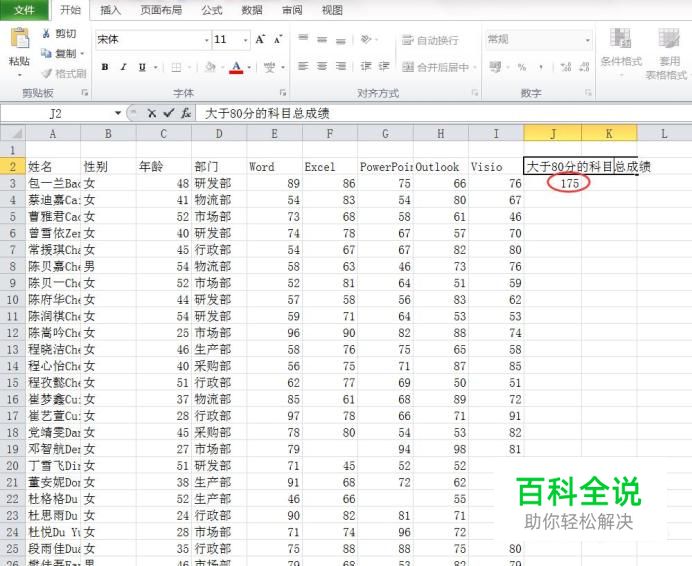This screenshot has height=566, width=692.
Task: Open the File (文件) tab
Action: [24, 10]
